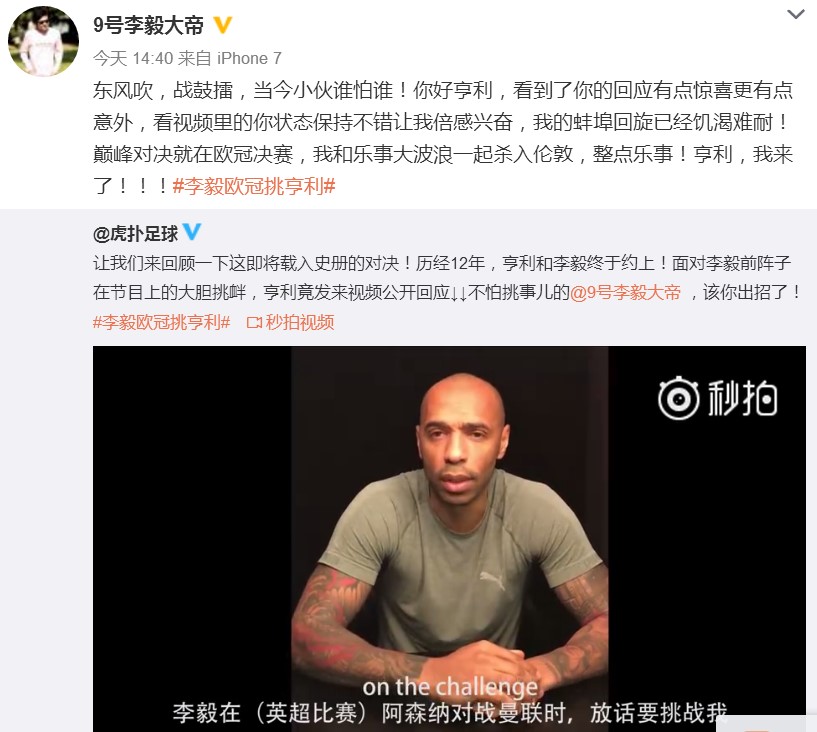
Task: Open hashtag #李毅欧冠挑亨利# in reposted text
Action: coord(162,322)
